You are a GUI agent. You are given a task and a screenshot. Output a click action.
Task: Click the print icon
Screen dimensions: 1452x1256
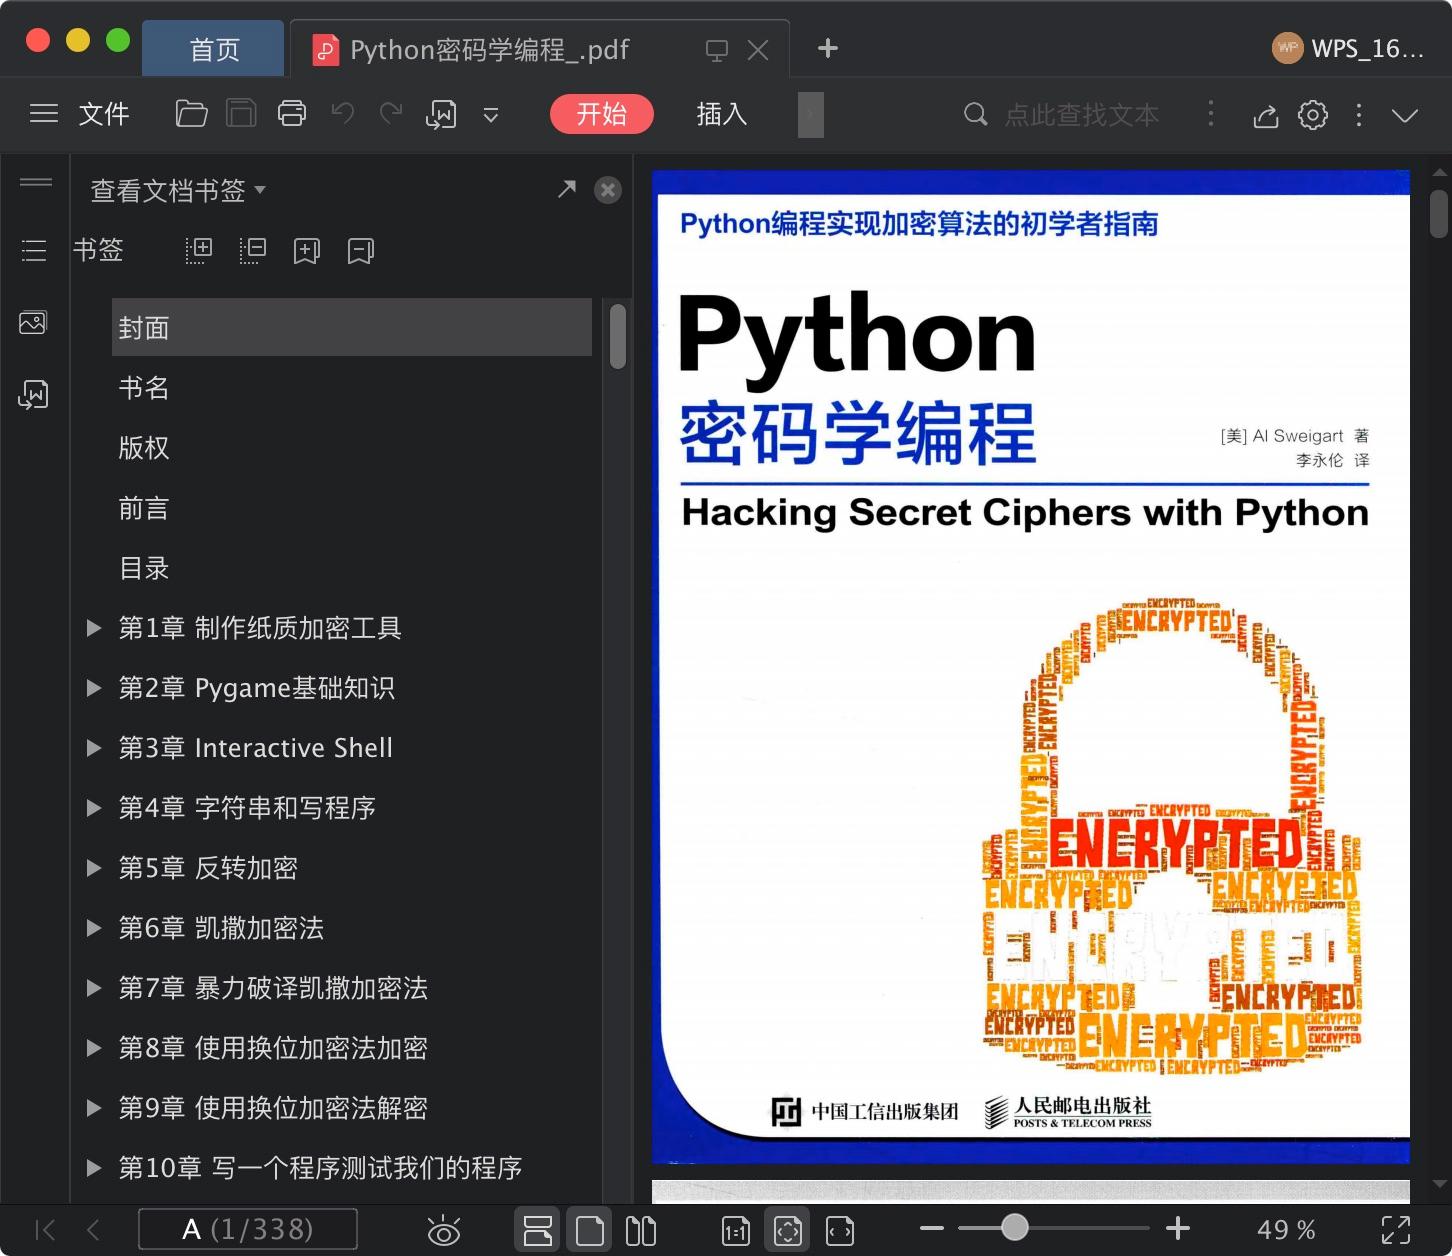(x=292, y=114)
